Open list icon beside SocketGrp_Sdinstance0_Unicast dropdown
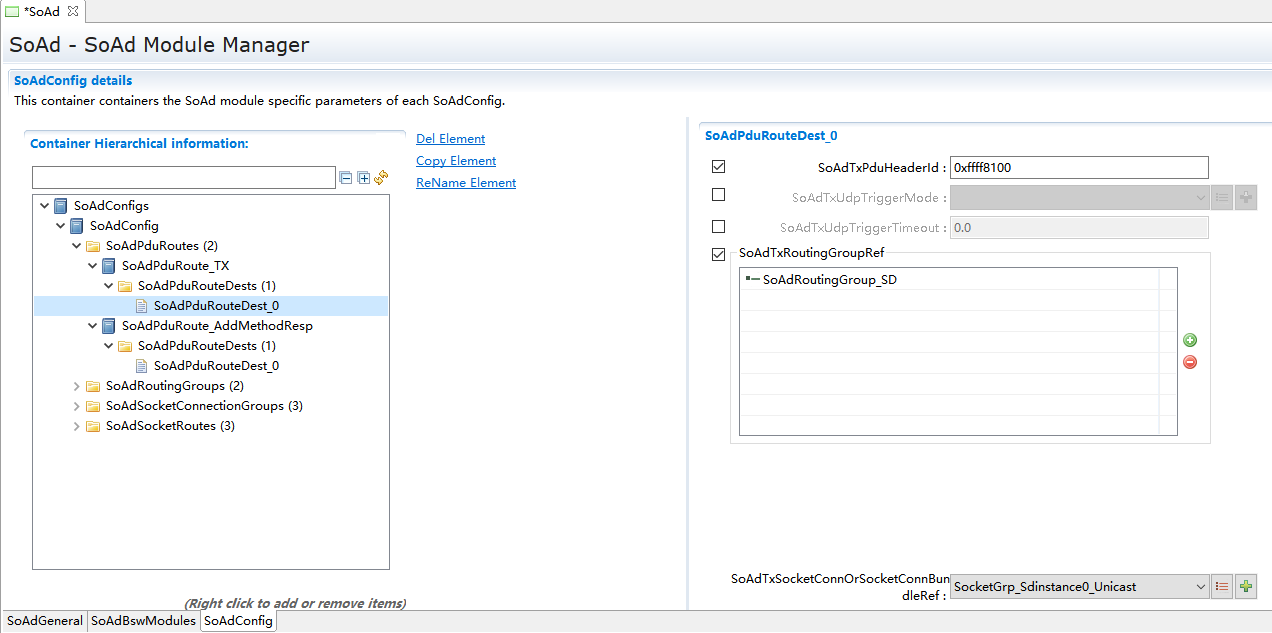Image resolution: width=1272 pixels, height=633 pixels. coord(1222,587)
